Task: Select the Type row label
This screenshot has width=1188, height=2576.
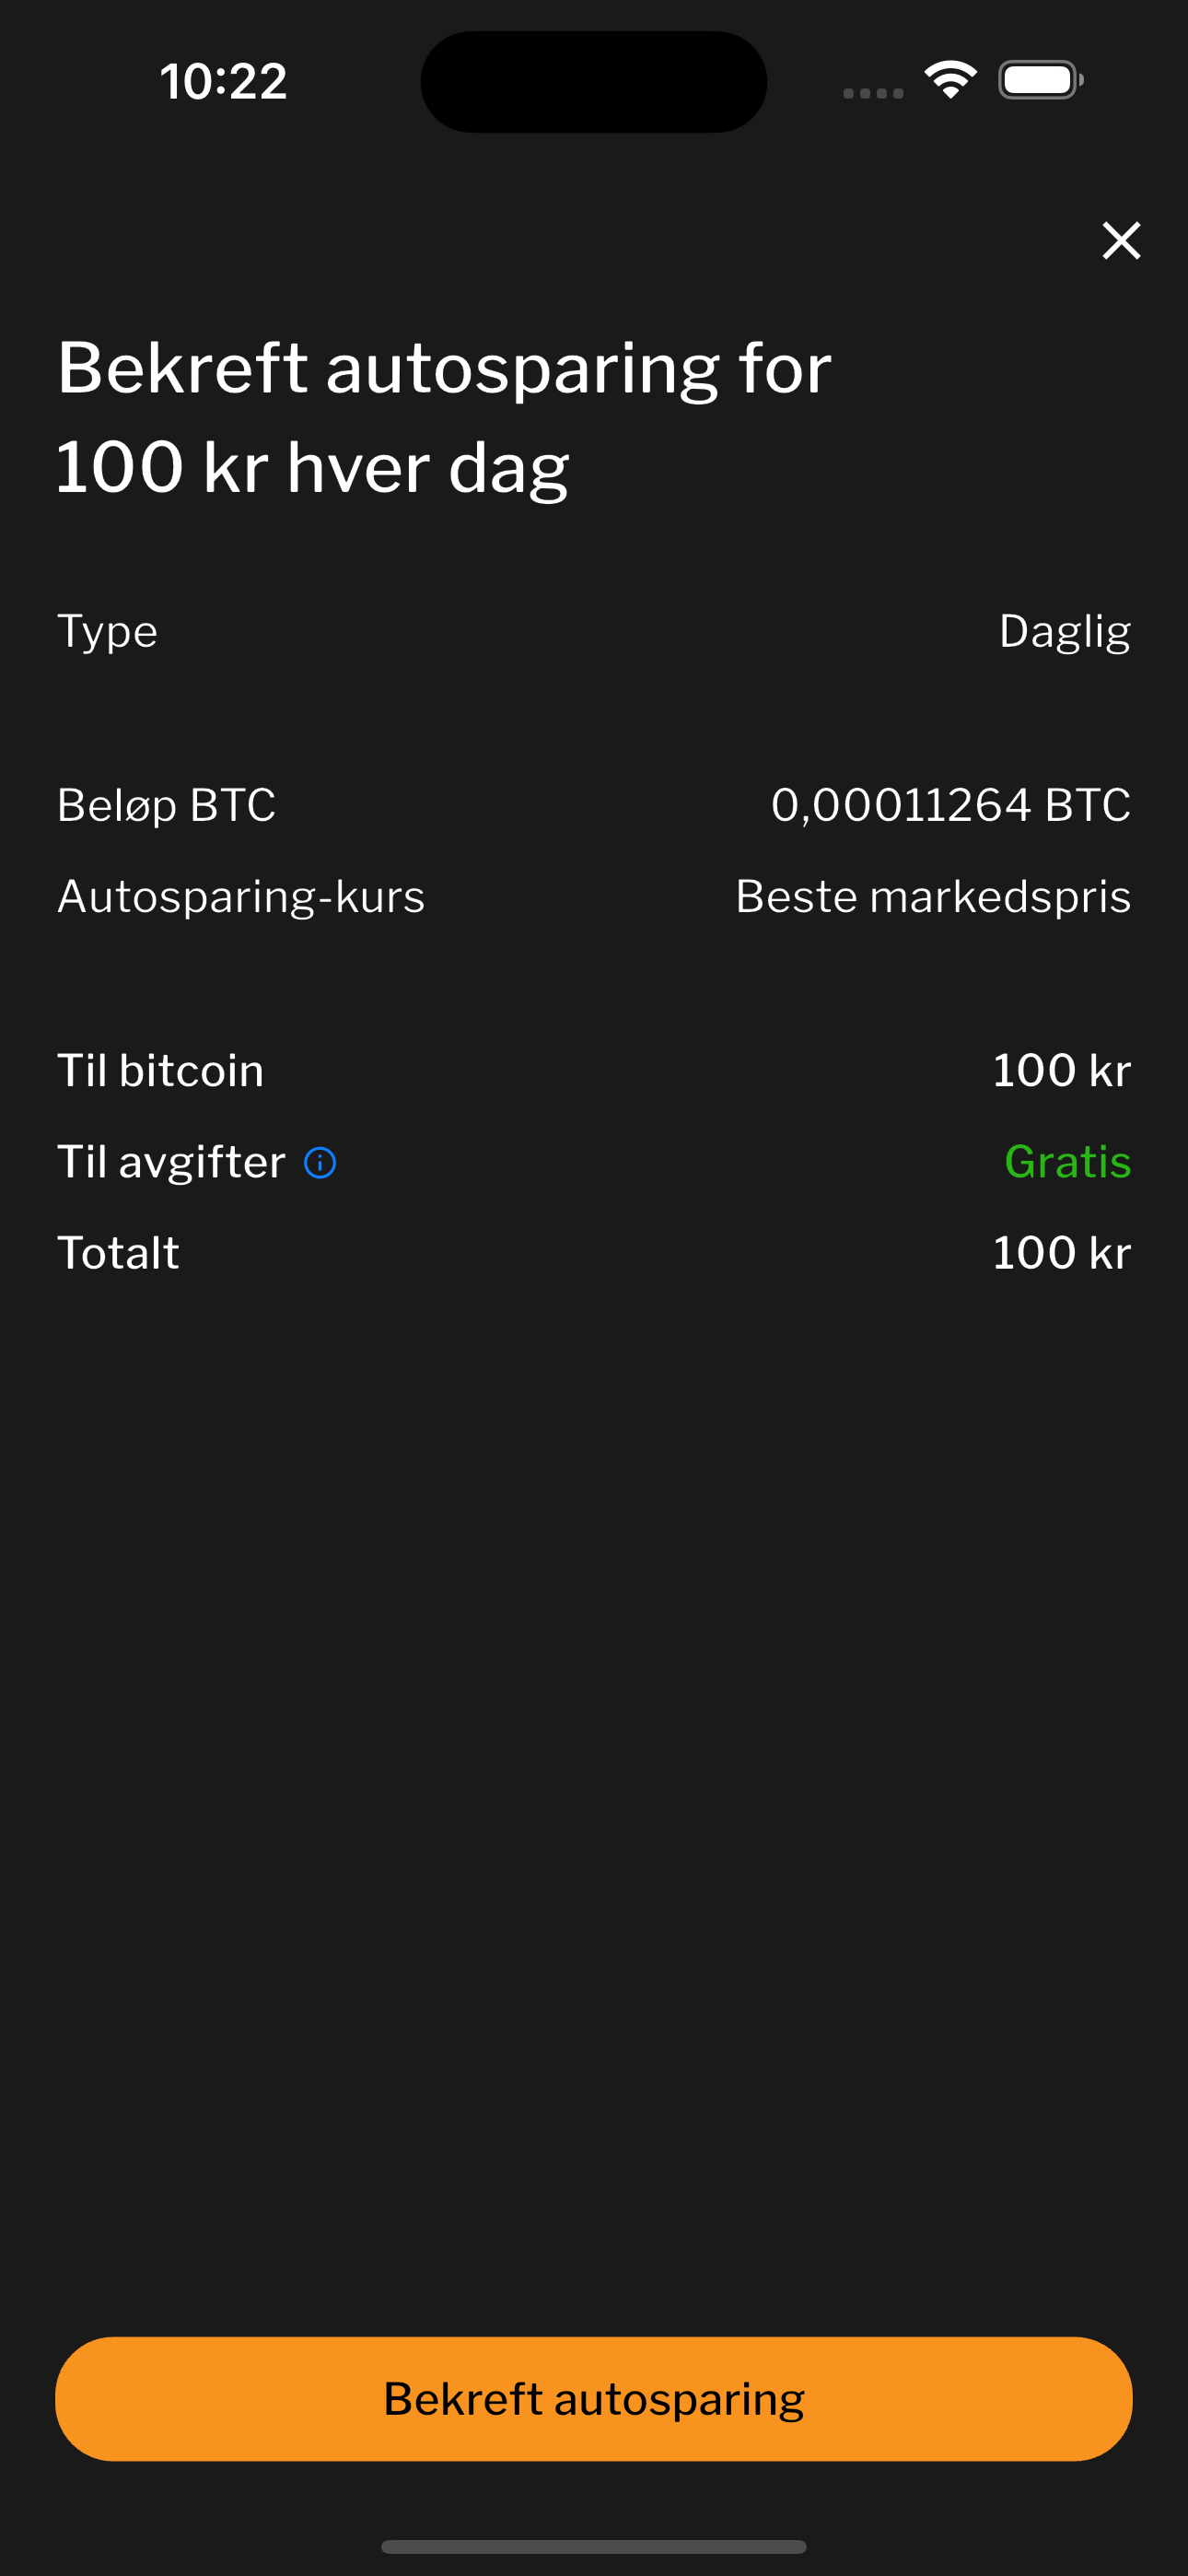Action: pyautogui.click(x=108, y=631)
